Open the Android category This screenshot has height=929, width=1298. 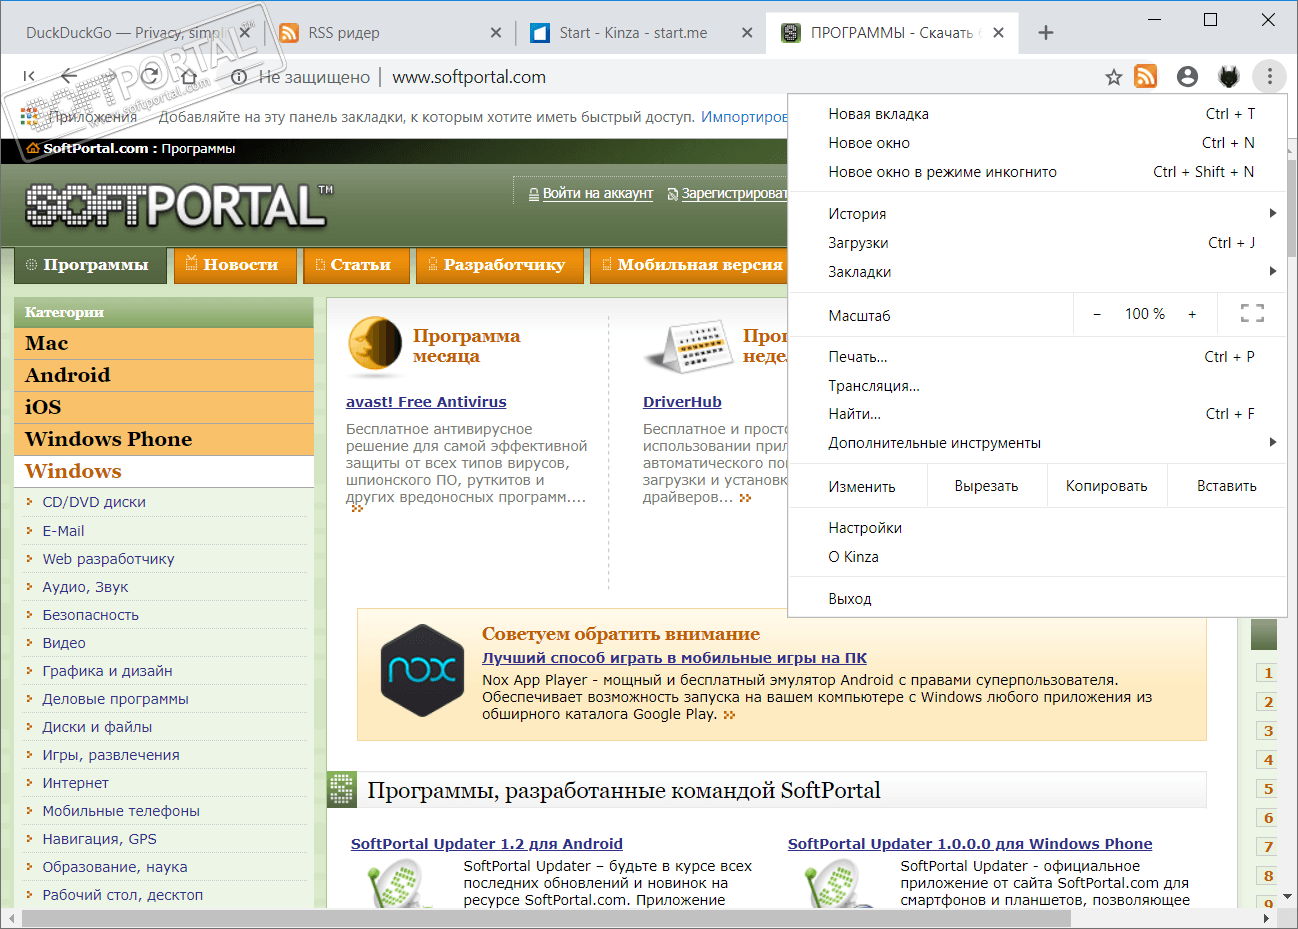(164, 375)
